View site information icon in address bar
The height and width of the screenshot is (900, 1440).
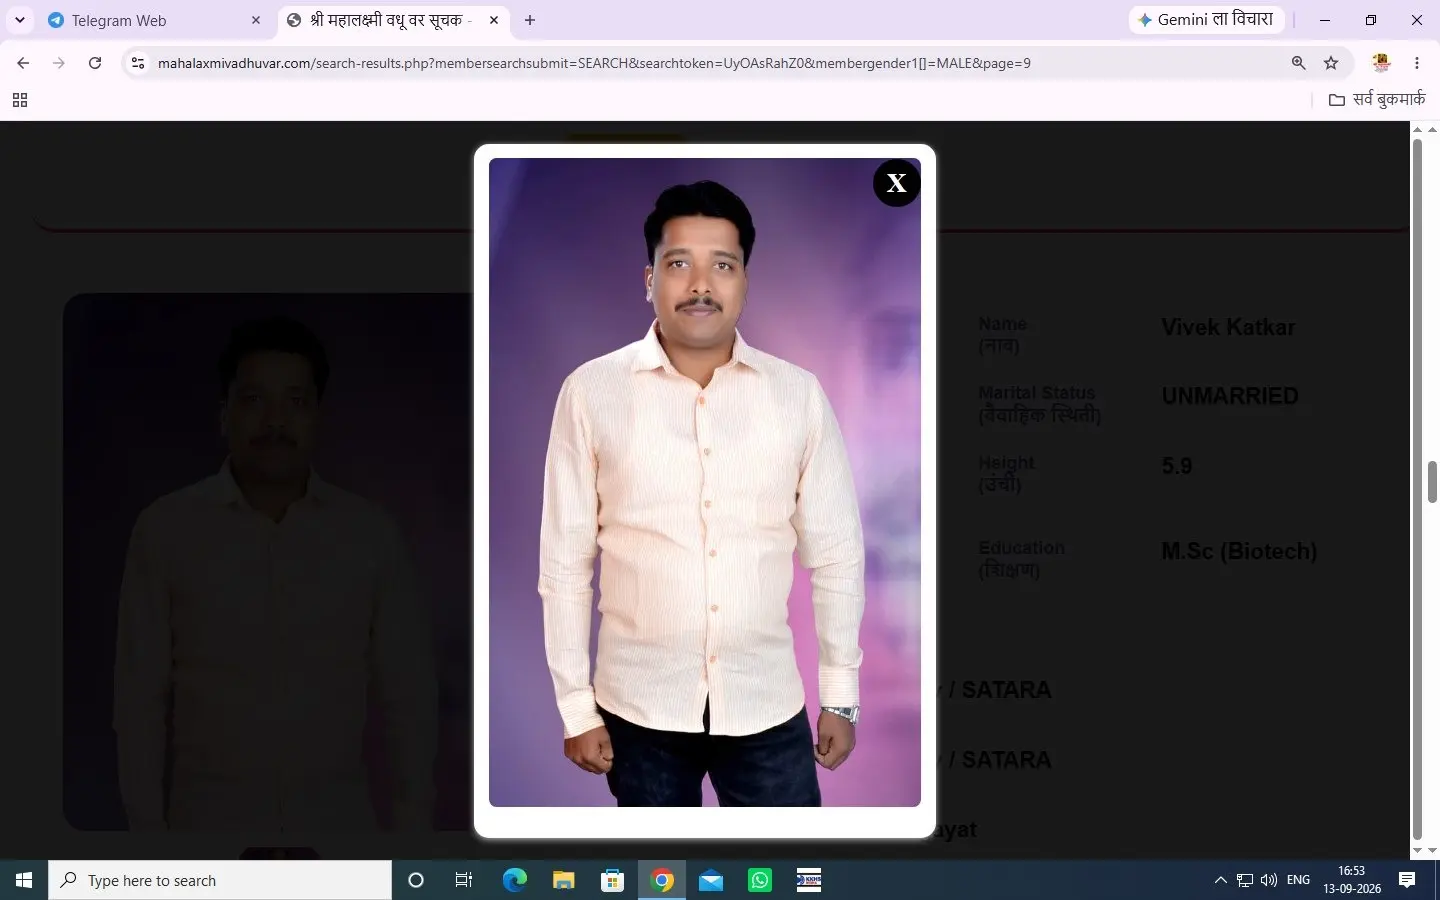pyautogui.click(x=138, y=63)
